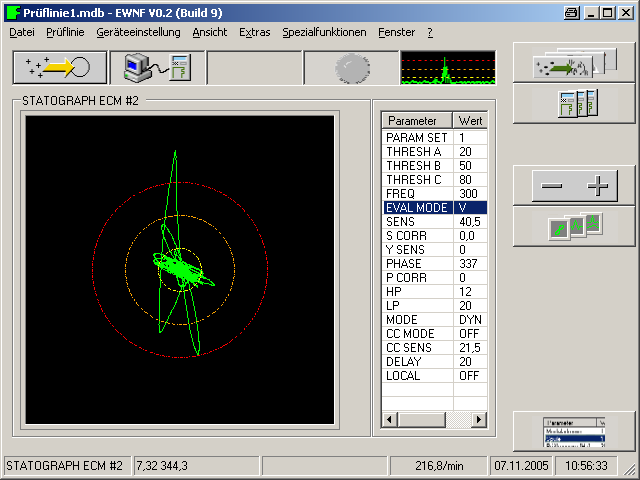Click the yellow arrow to circle toolbar button

tap(60, 67)
